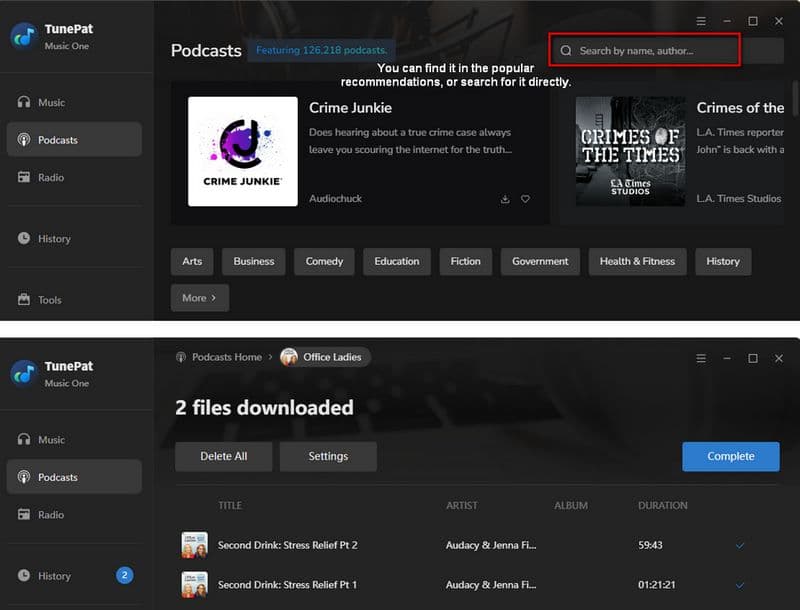Select the Government category
This screenshot has height=610, width=800.
click(x=540, y=261)
